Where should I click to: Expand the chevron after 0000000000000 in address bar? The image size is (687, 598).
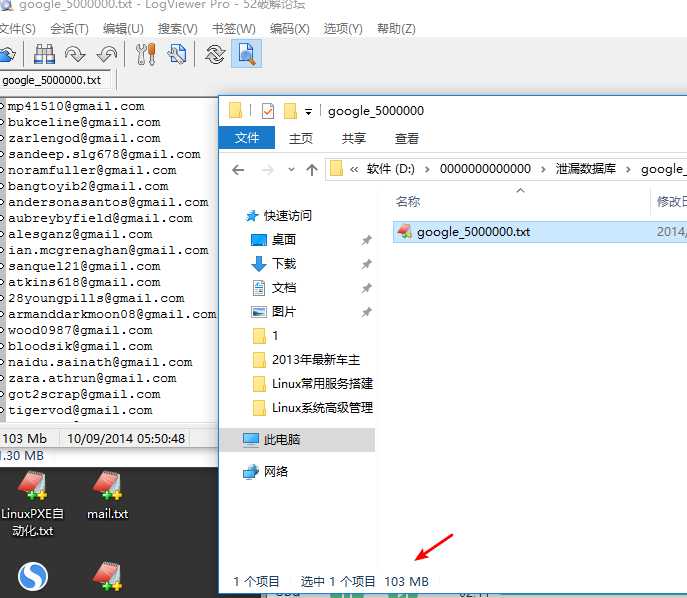click(543, 170)
